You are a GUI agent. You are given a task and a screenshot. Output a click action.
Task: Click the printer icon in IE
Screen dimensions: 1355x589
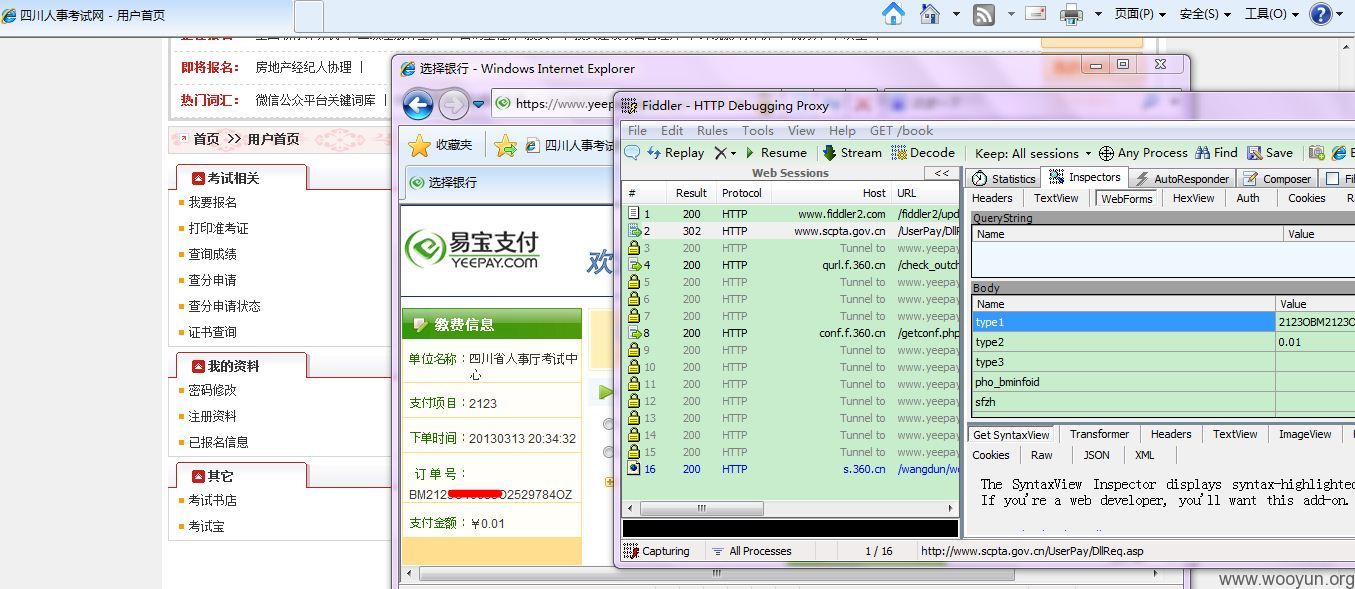click(x=1071, y=14)
